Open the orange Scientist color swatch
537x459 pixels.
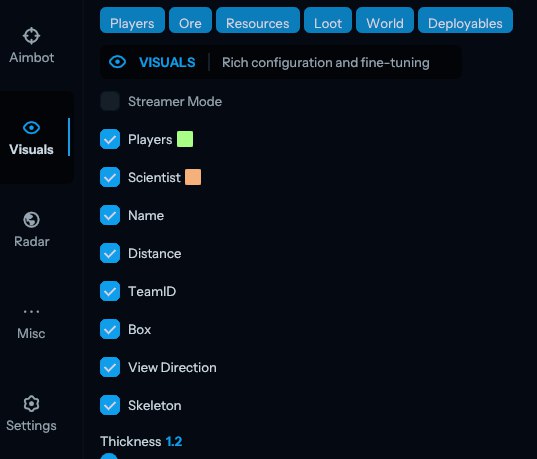click(193, 177)
